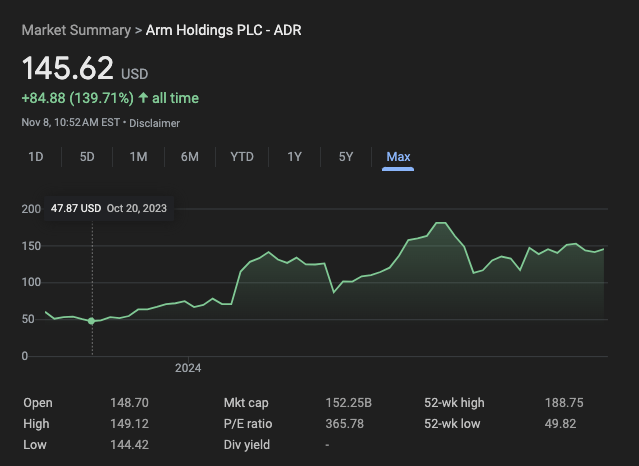Click the P/E ratio value 365.78
Image resolution: width=639 pixels, height=466 pixels.
tap(345, 423)
